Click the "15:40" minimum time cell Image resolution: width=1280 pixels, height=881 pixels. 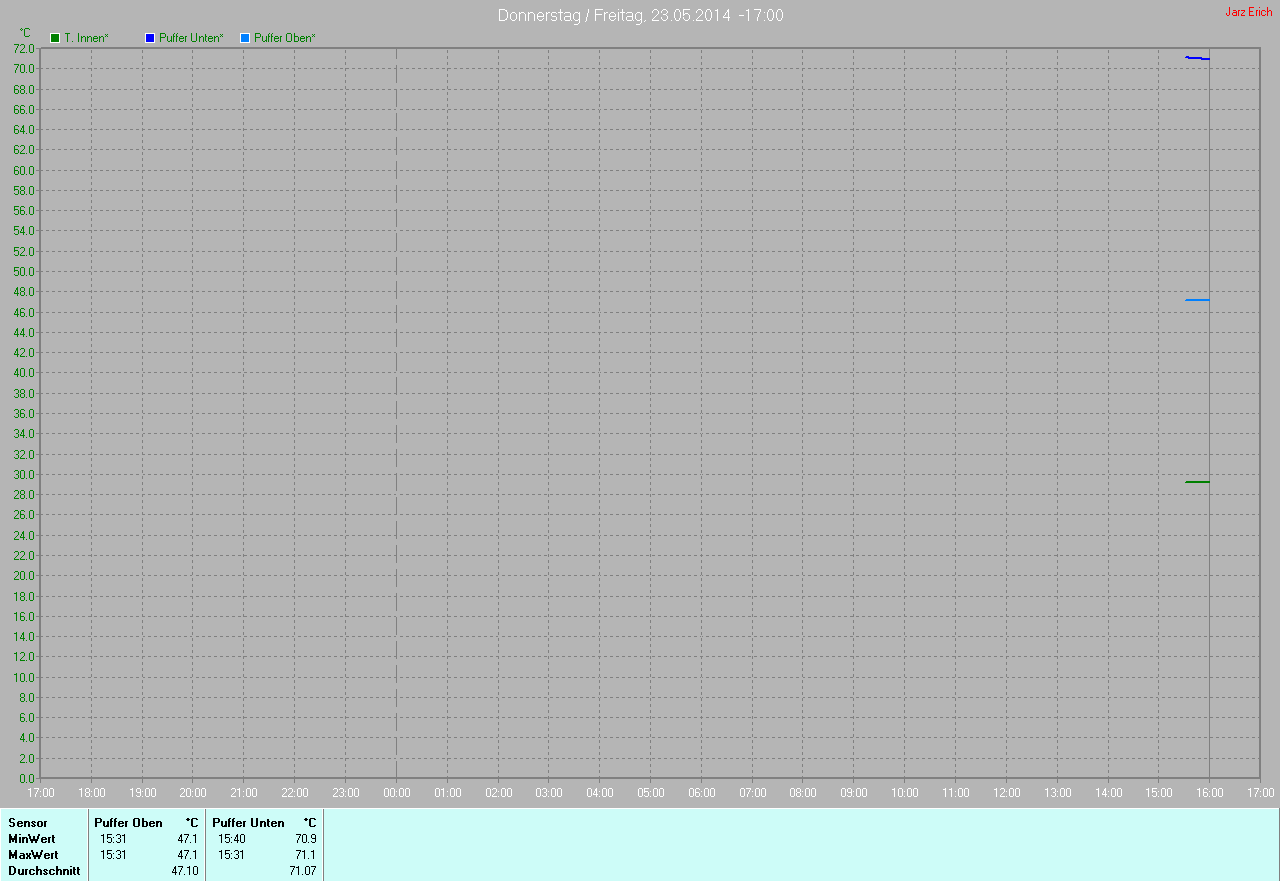(x=231, y=839)
